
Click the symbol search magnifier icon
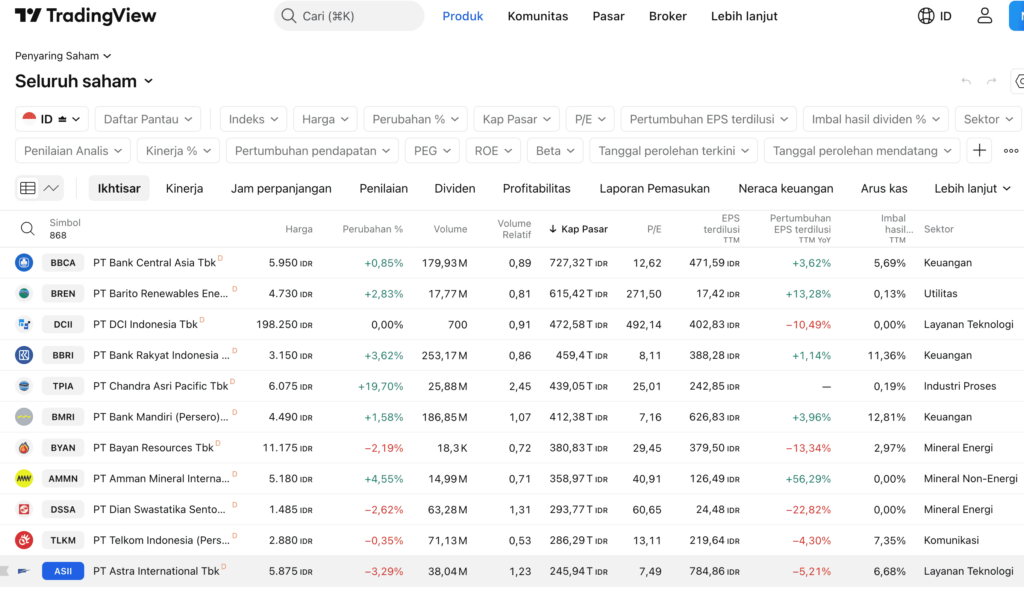tap(27, 229)
